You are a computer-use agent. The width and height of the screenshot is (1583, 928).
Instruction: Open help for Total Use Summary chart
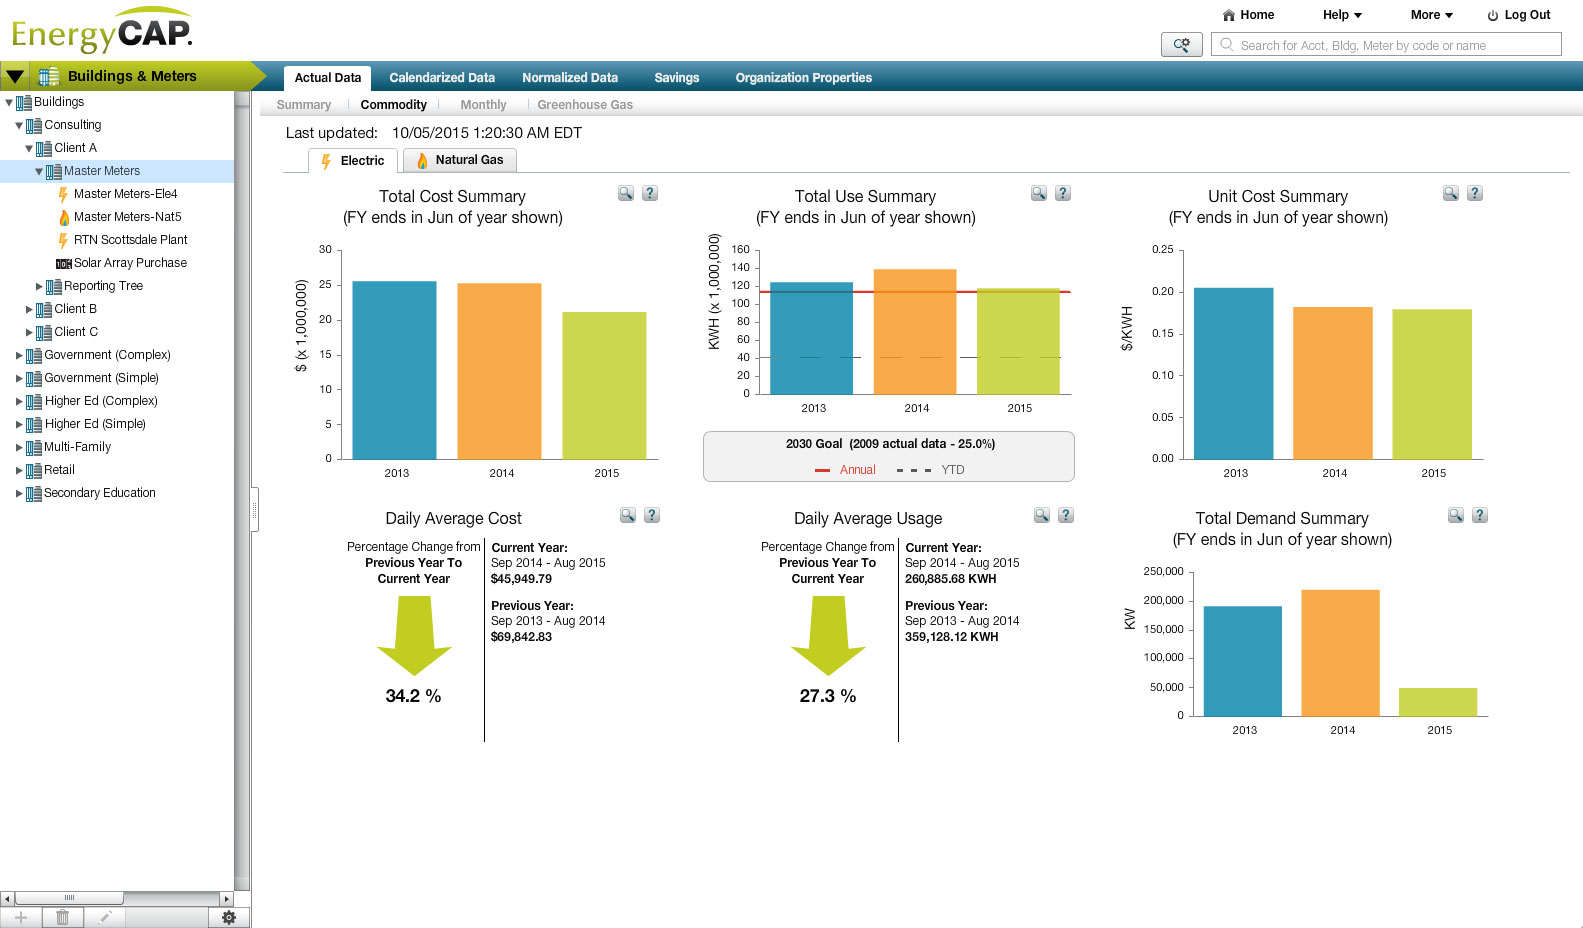[1063, 194]
